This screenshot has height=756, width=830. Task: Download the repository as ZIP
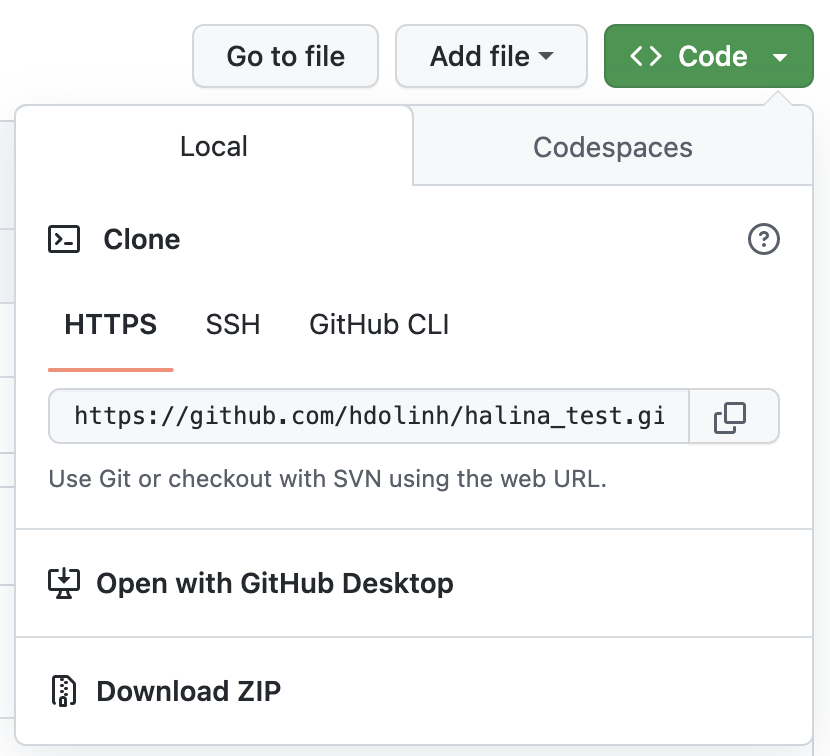[188, 691]
